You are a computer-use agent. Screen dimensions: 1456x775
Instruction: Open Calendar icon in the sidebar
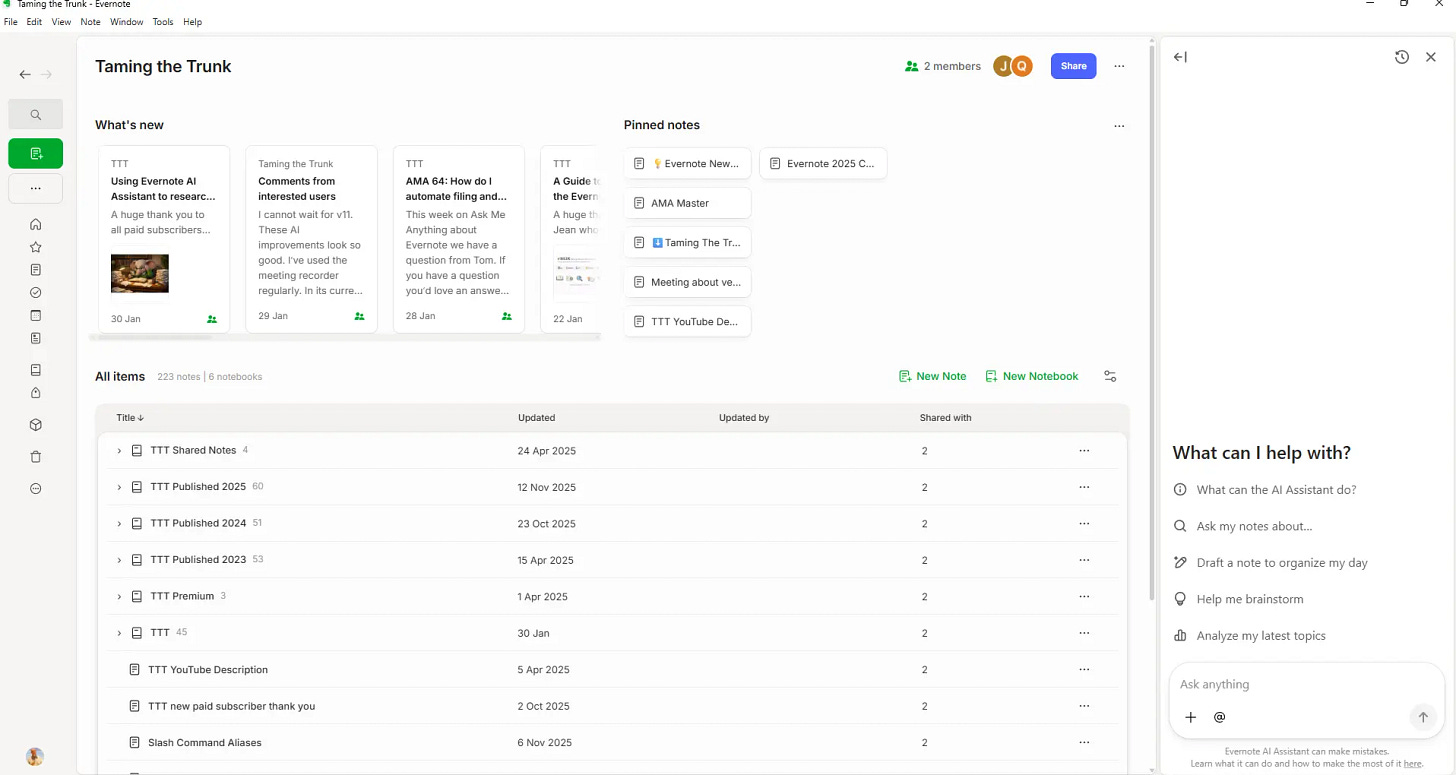click(36, 315)
